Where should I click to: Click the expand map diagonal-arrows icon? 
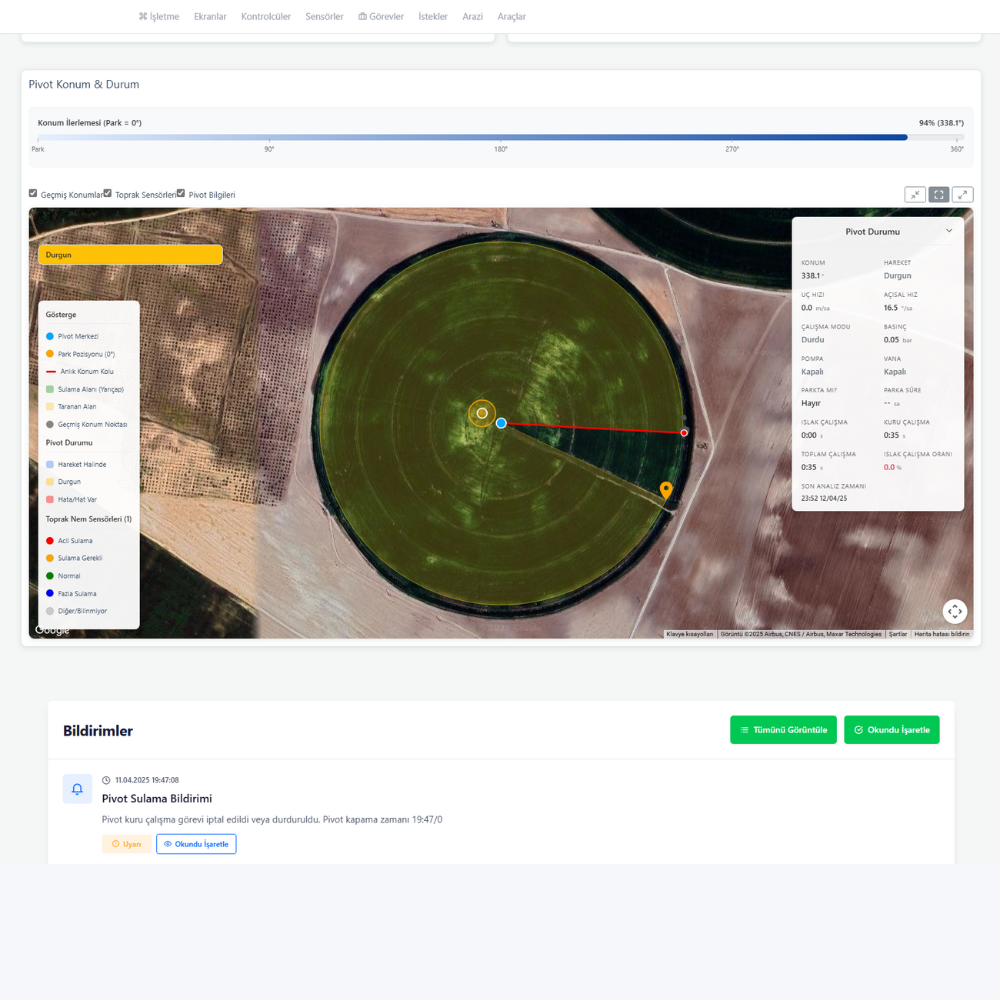point(962,194)
